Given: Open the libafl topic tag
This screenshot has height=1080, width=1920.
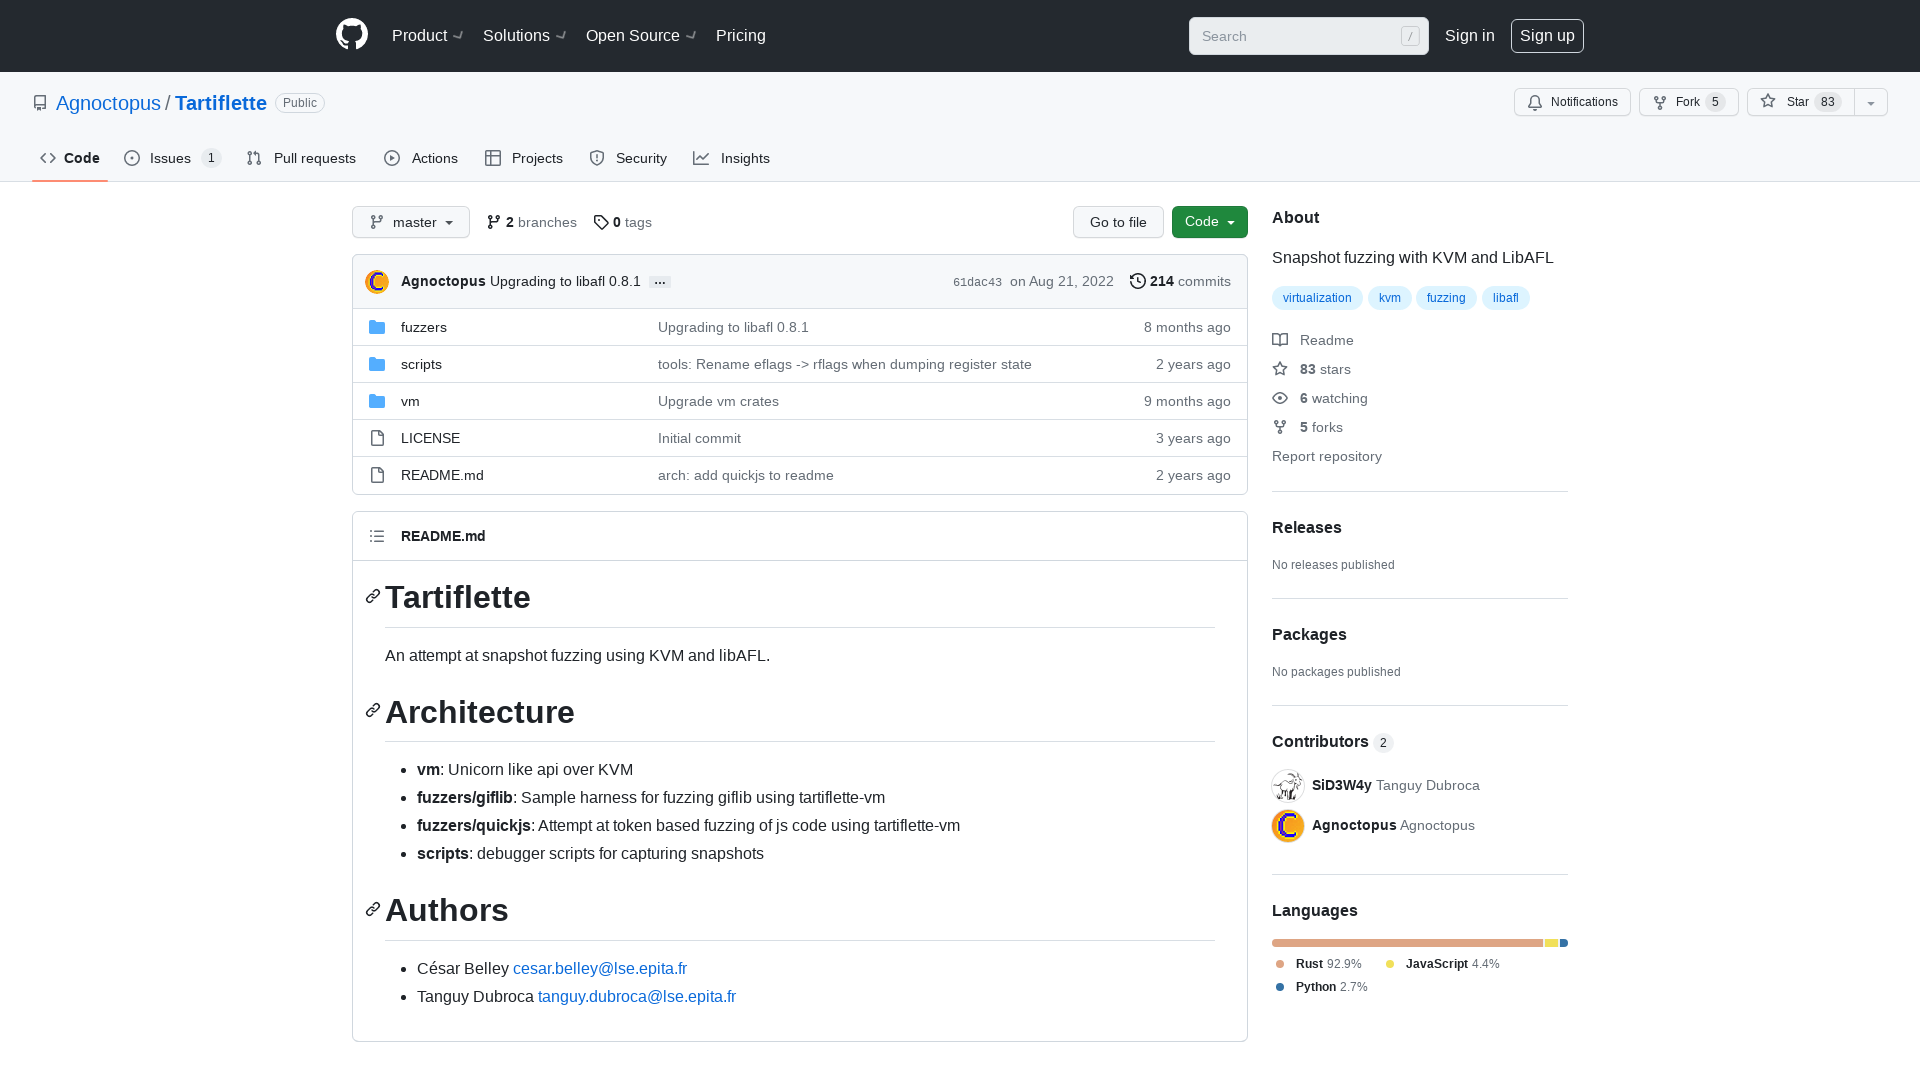Looking at the screenshot, I should tap(1506, 298).
